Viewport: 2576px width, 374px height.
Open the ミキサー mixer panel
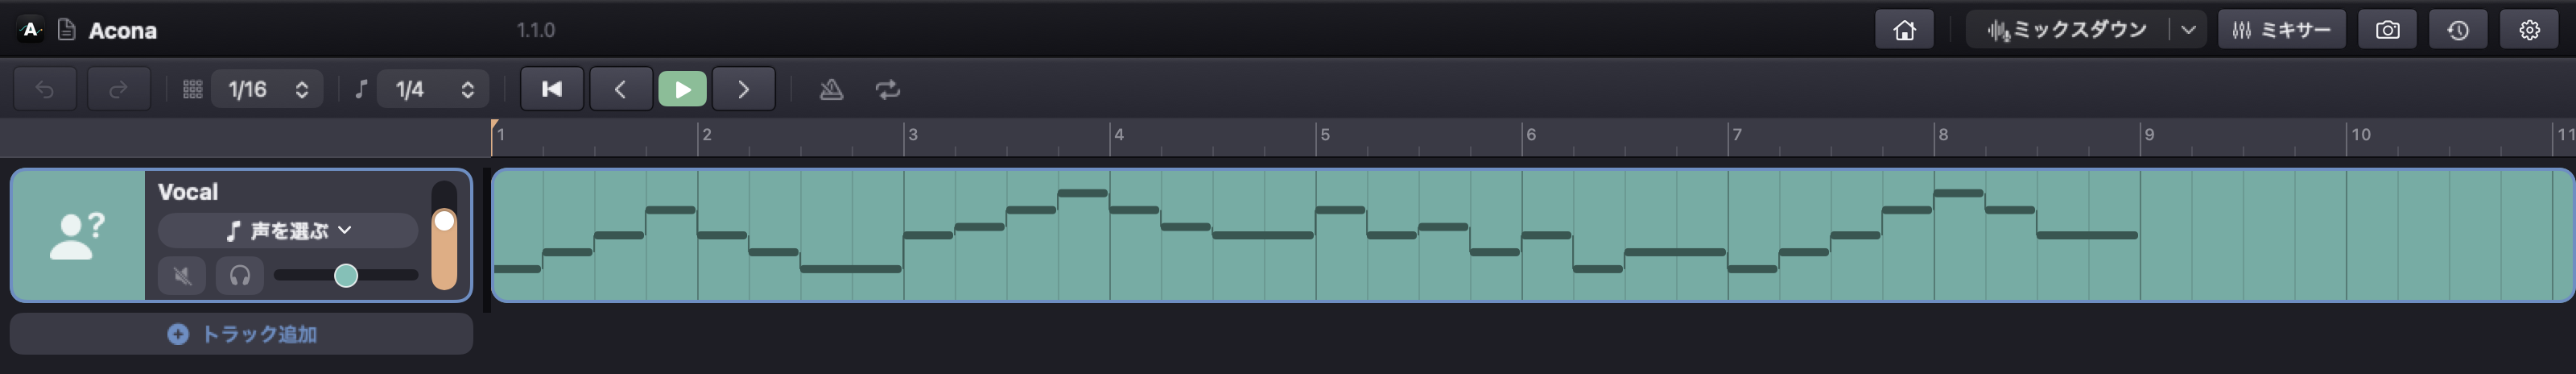click(x=2281, y=30)
